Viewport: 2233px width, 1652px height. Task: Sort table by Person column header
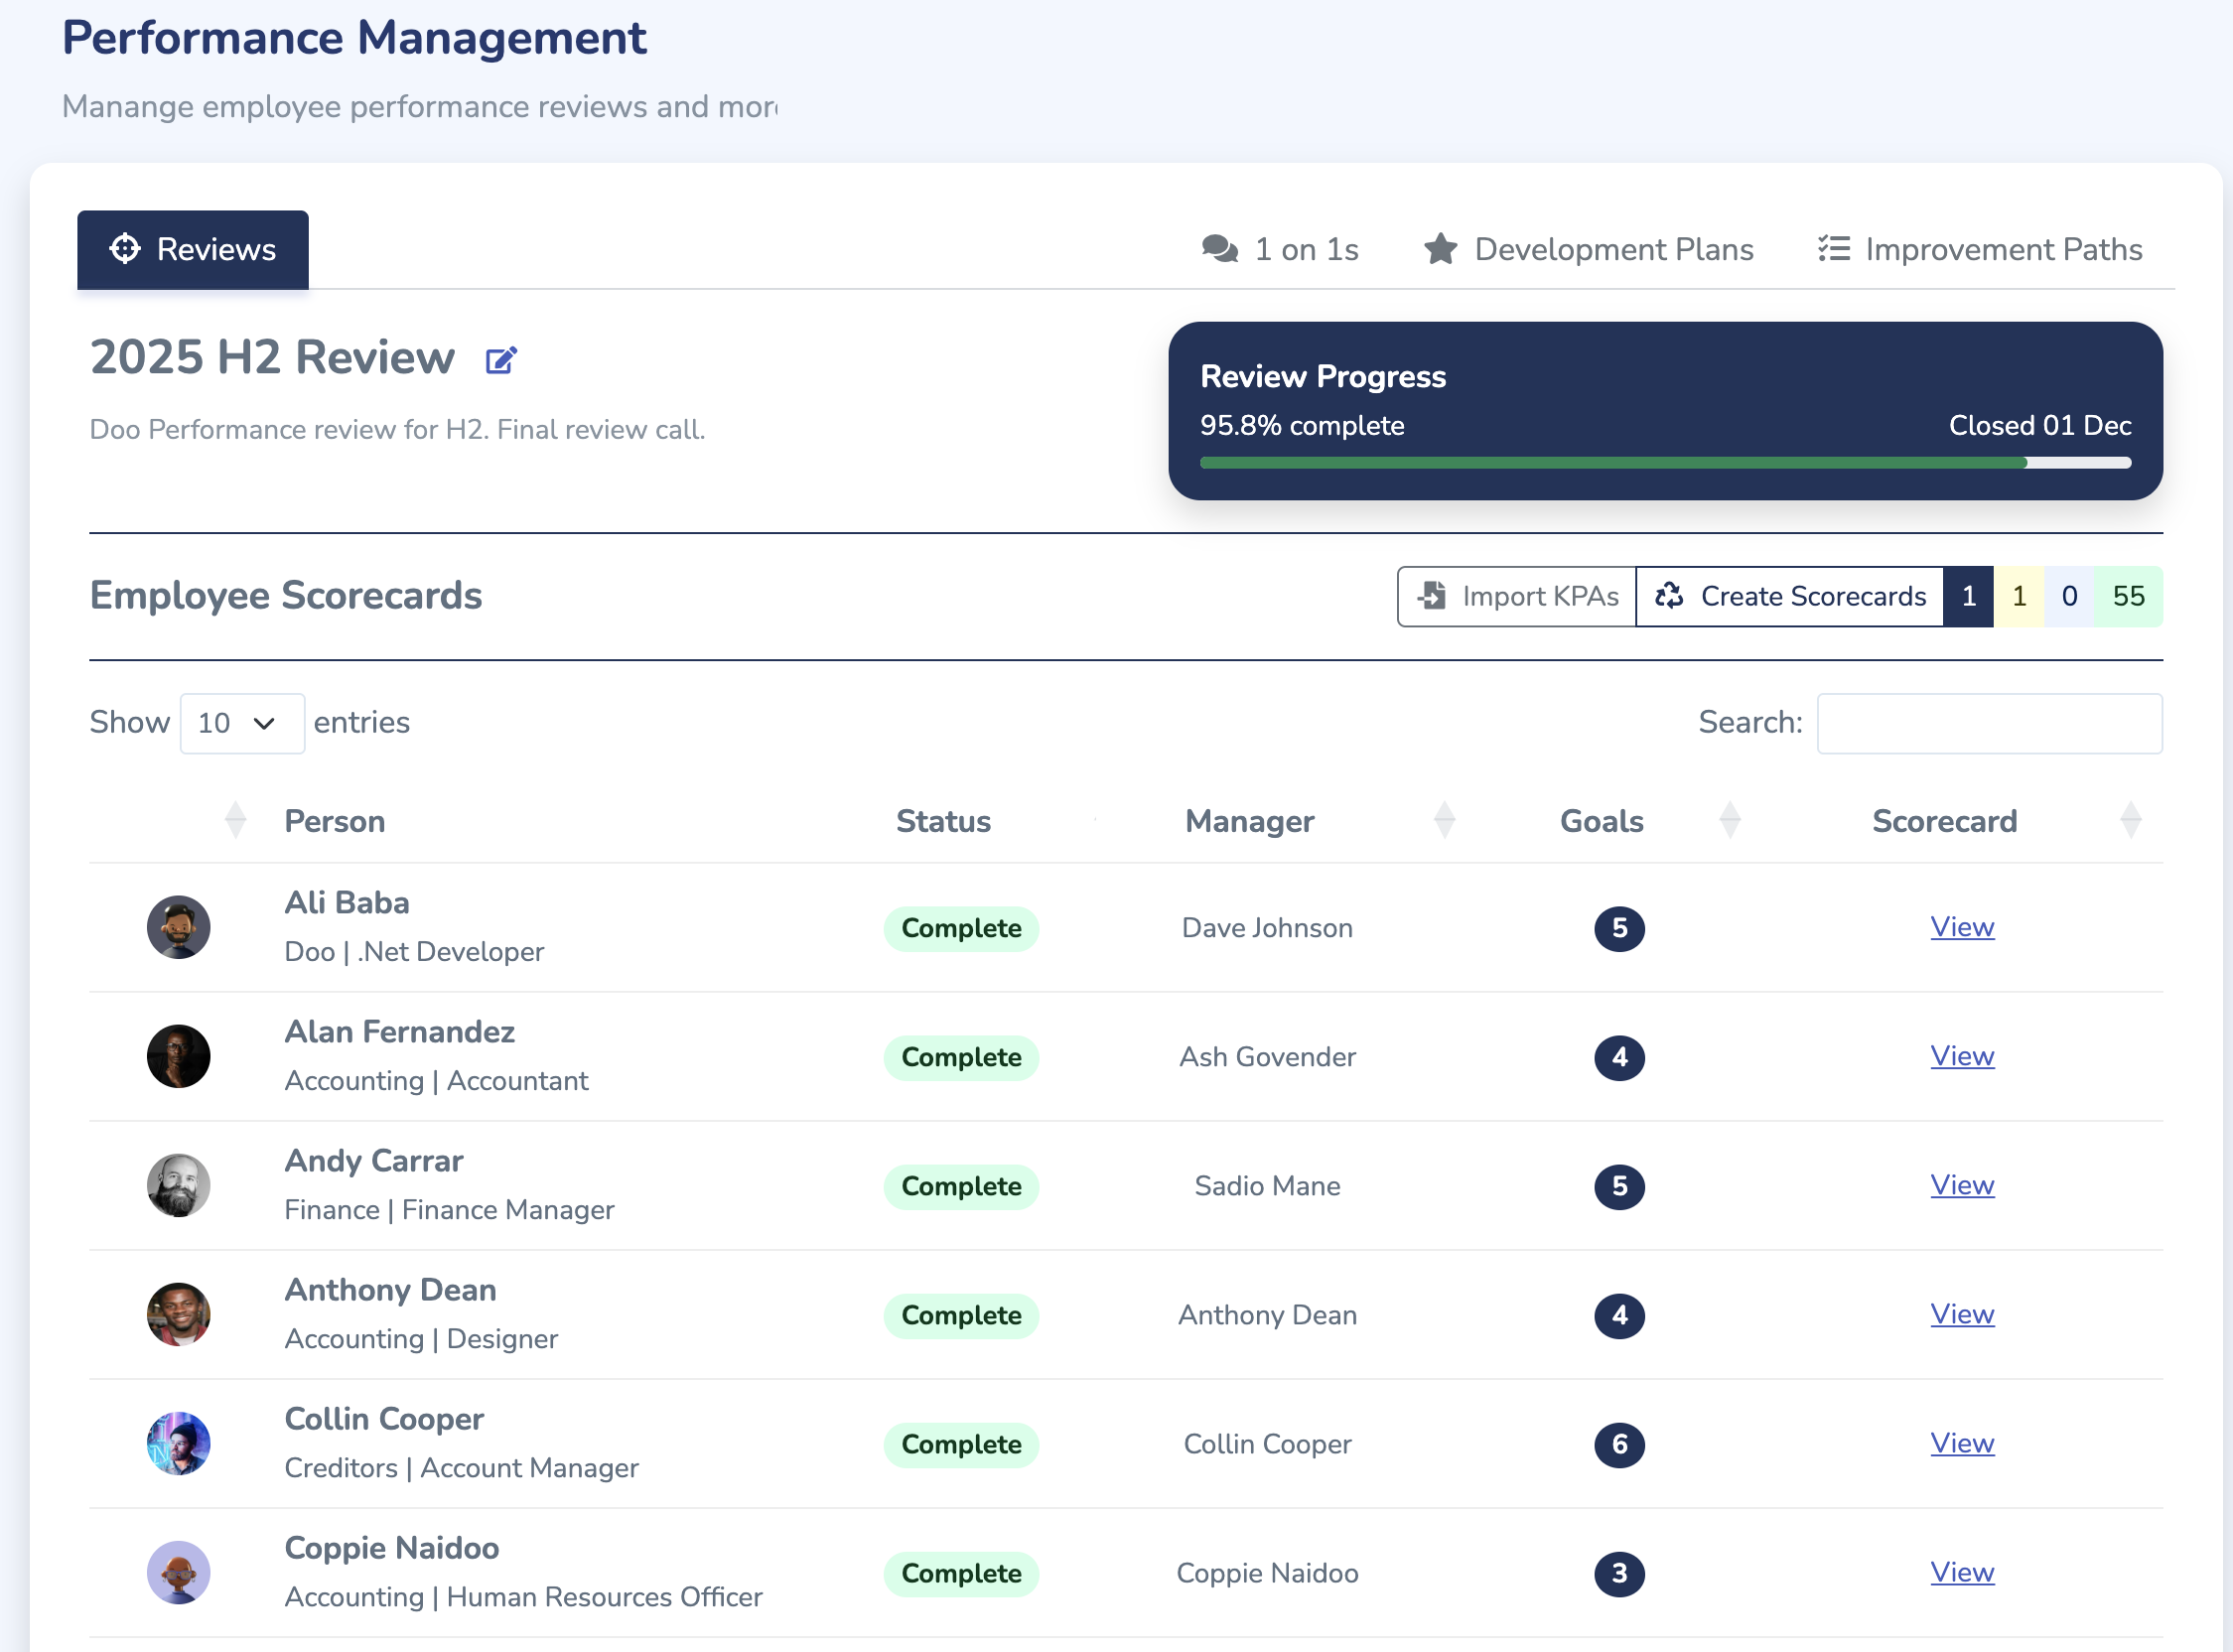click(335, 821)
